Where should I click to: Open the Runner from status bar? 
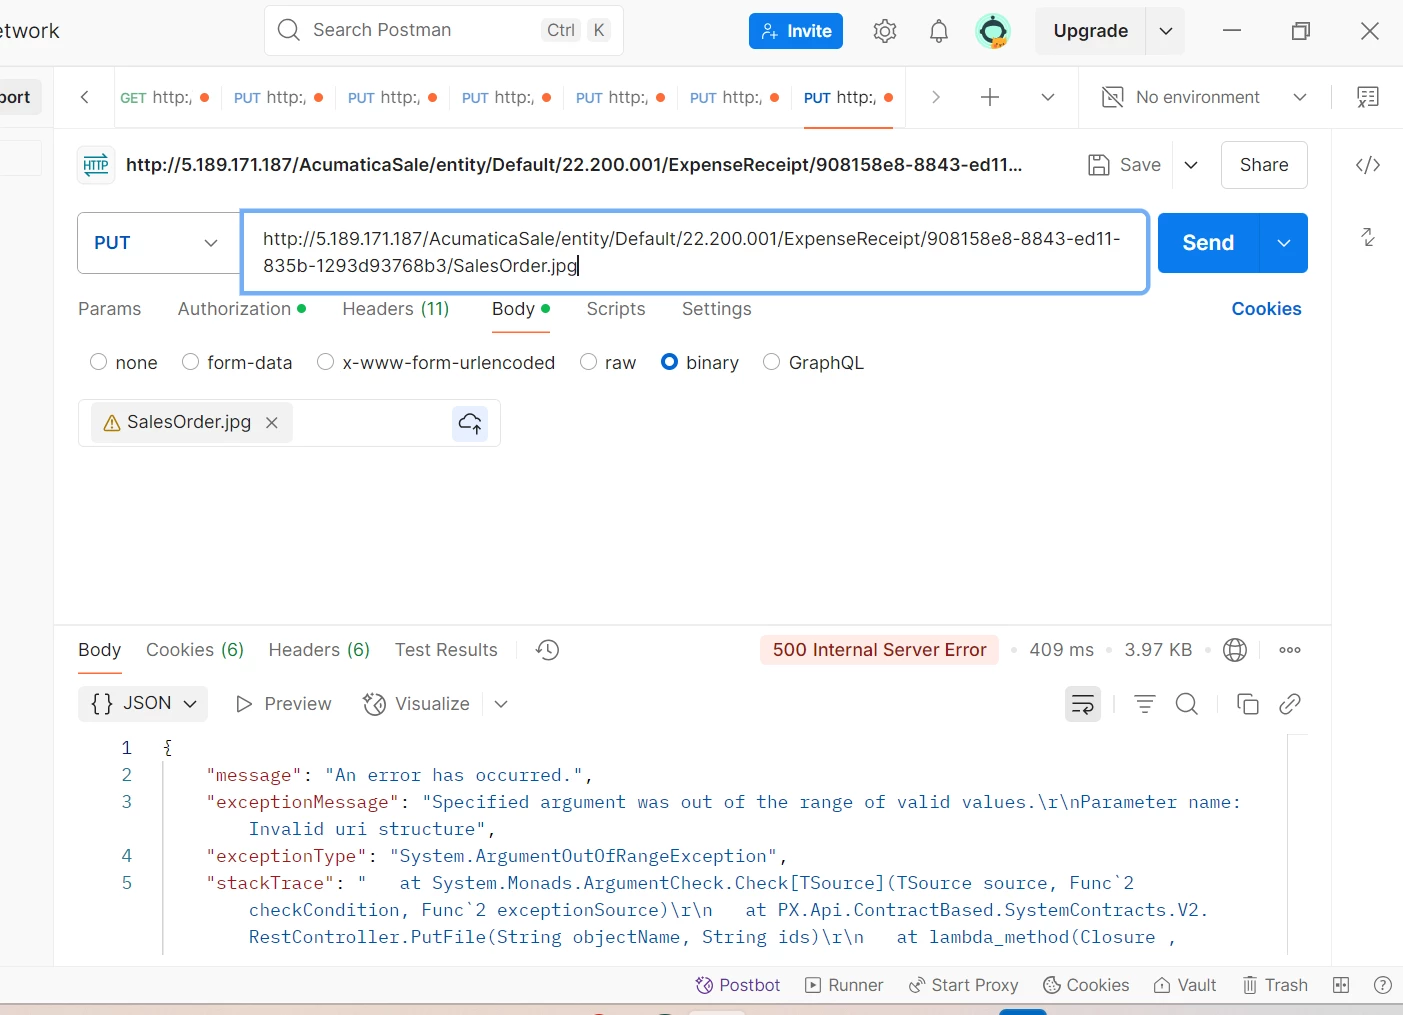pyautogui.click(x=844, y=985)
